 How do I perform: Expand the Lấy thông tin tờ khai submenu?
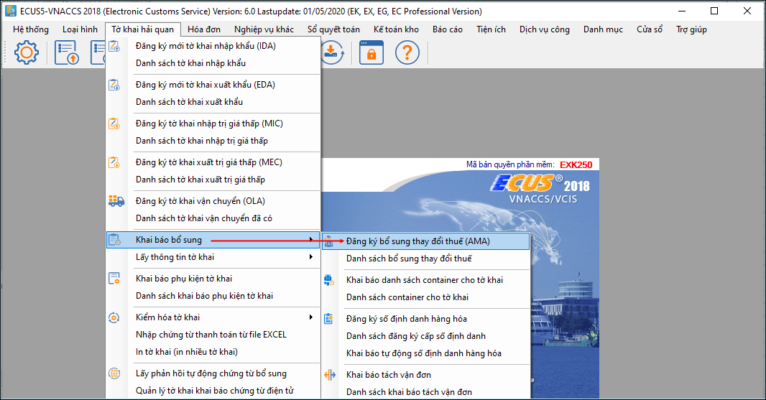point(311,258)
